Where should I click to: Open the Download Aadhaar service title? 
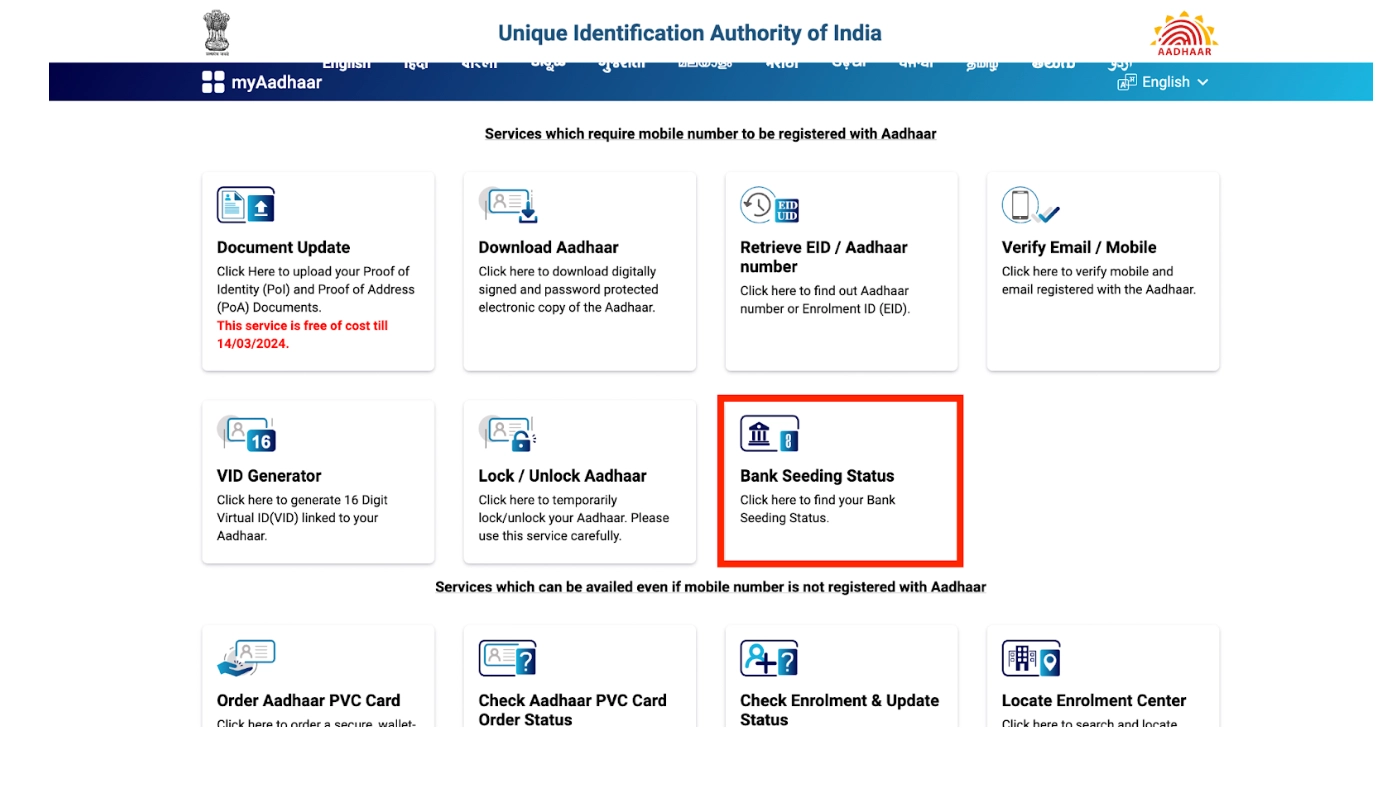(x=548, y=248)
